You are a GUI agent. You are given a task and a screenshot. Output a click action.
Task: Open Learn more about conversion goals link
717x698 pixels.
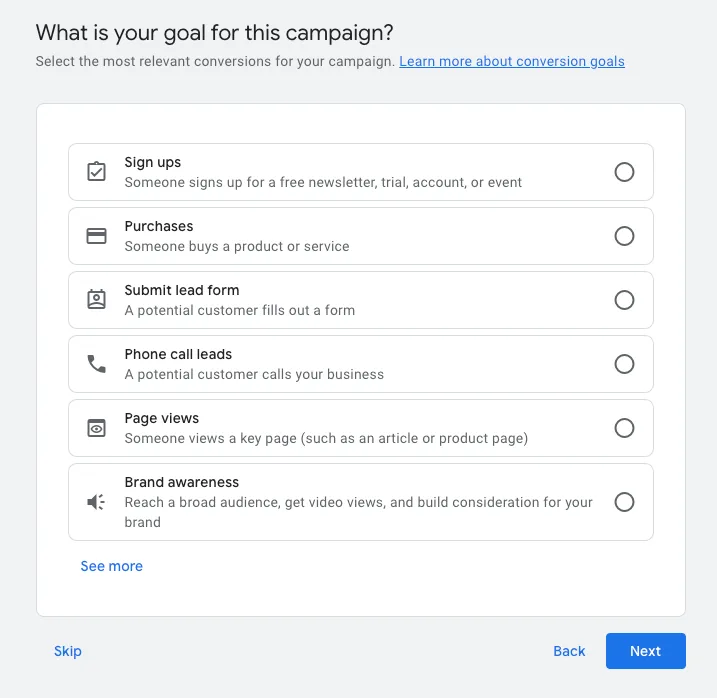coord(512,61)
